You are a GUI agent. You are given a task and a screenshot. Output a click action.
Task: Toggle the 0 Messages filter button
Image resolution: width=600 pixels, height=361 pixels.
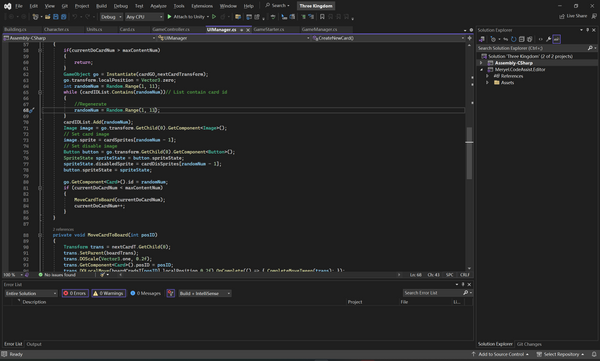coord(145,294)
